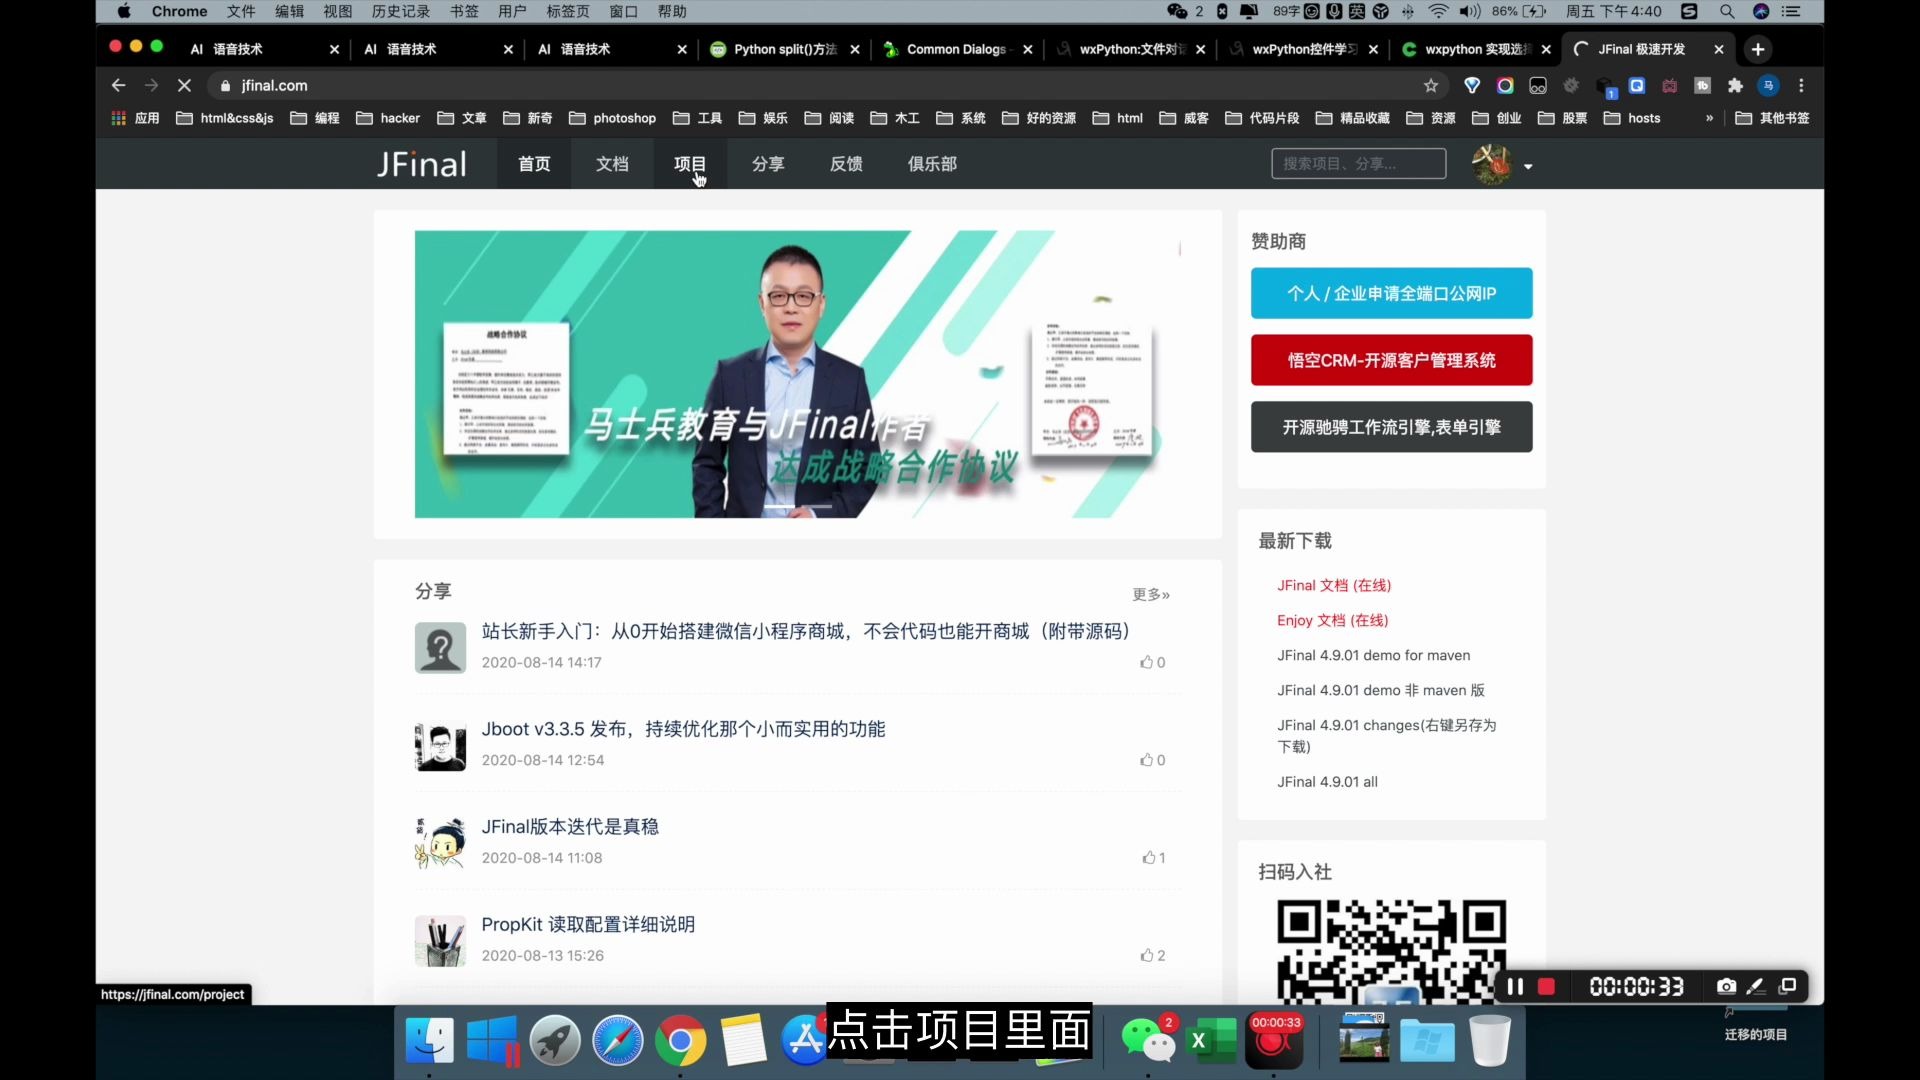1920x1080 pixels.
Task: Open the Chrome application menu
Action: point(180,11)
